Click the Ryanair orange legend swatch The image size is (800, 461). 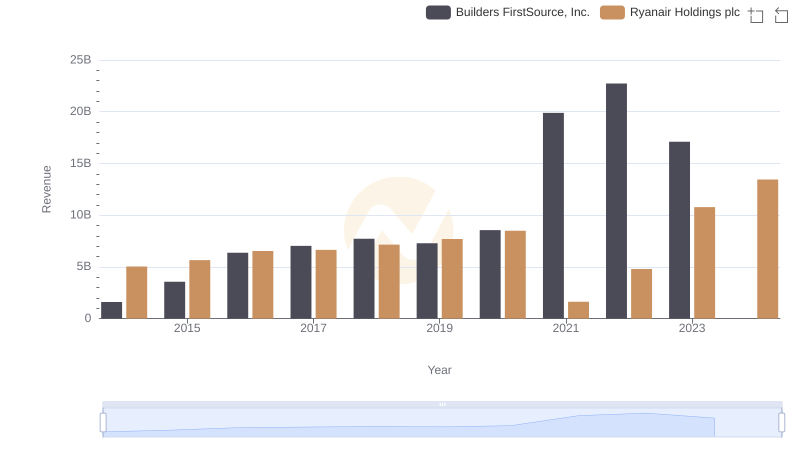(x=612, y=12)
